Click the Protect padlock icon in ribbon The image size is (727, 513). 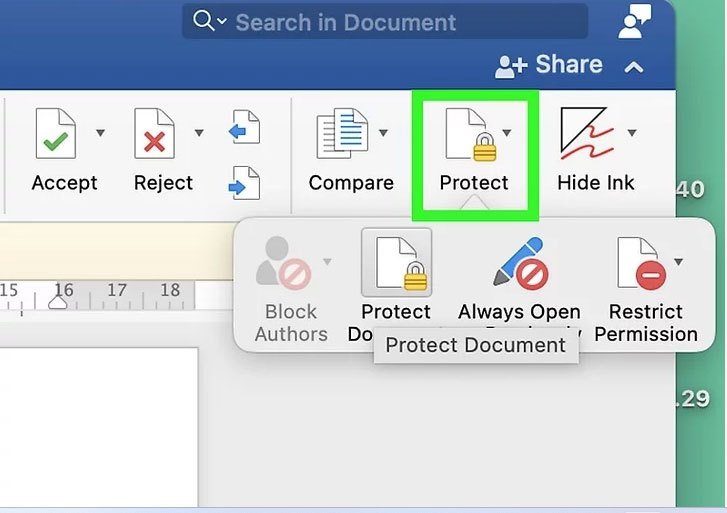click(x=471, y=135)
